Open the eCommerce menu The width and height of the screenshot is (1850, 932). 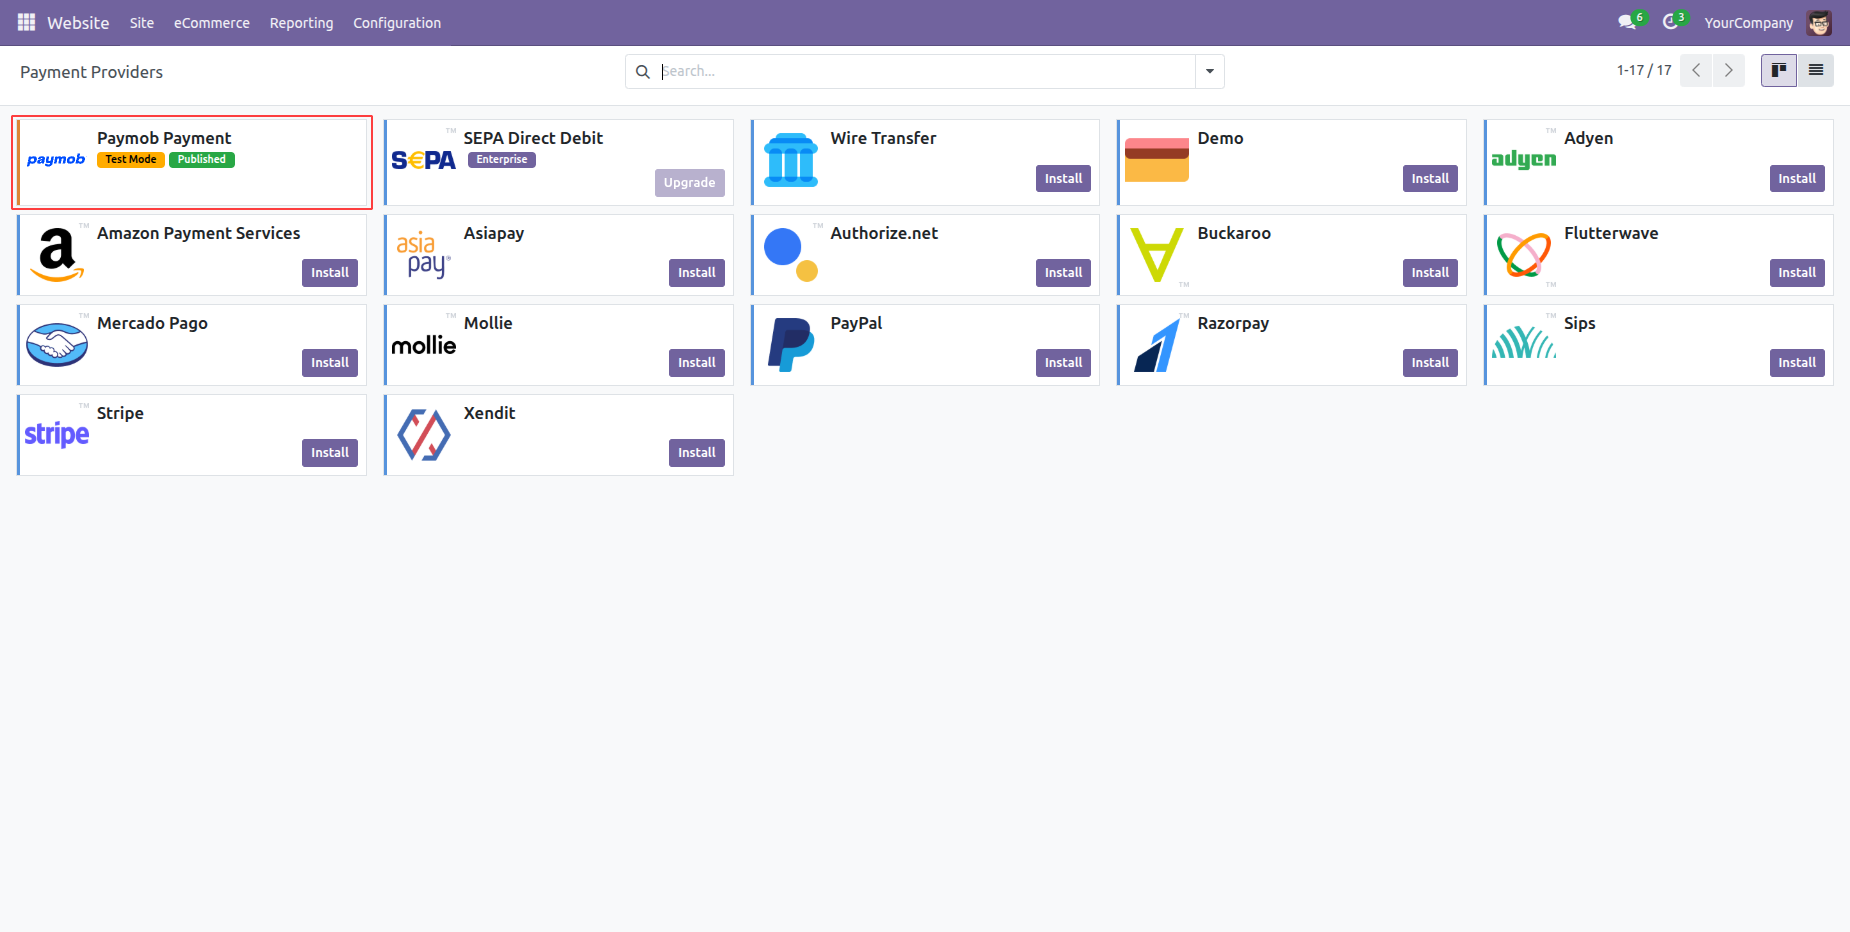212,23
